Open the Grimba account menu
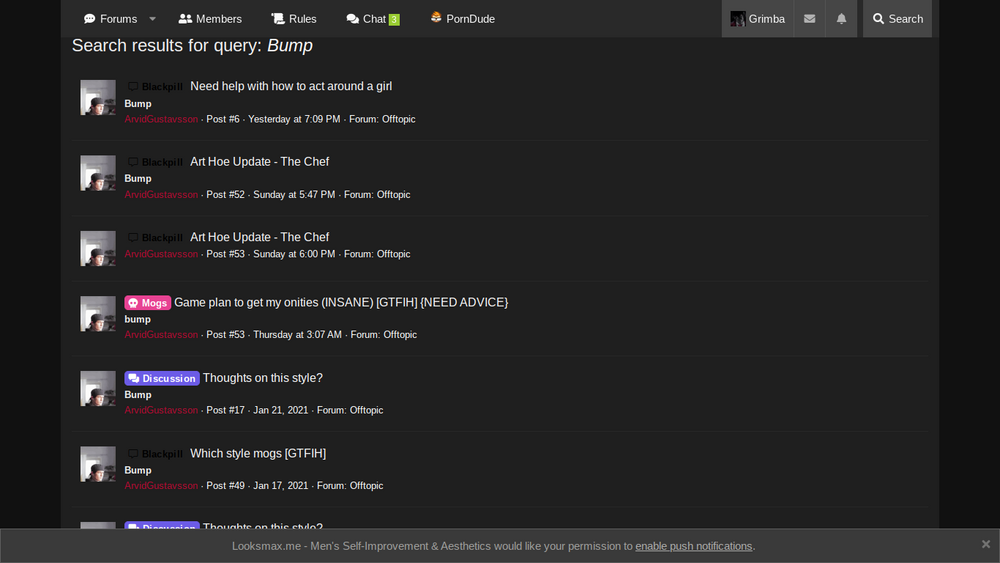This screenshot has width=1000, height=563. tap(757, 19)
